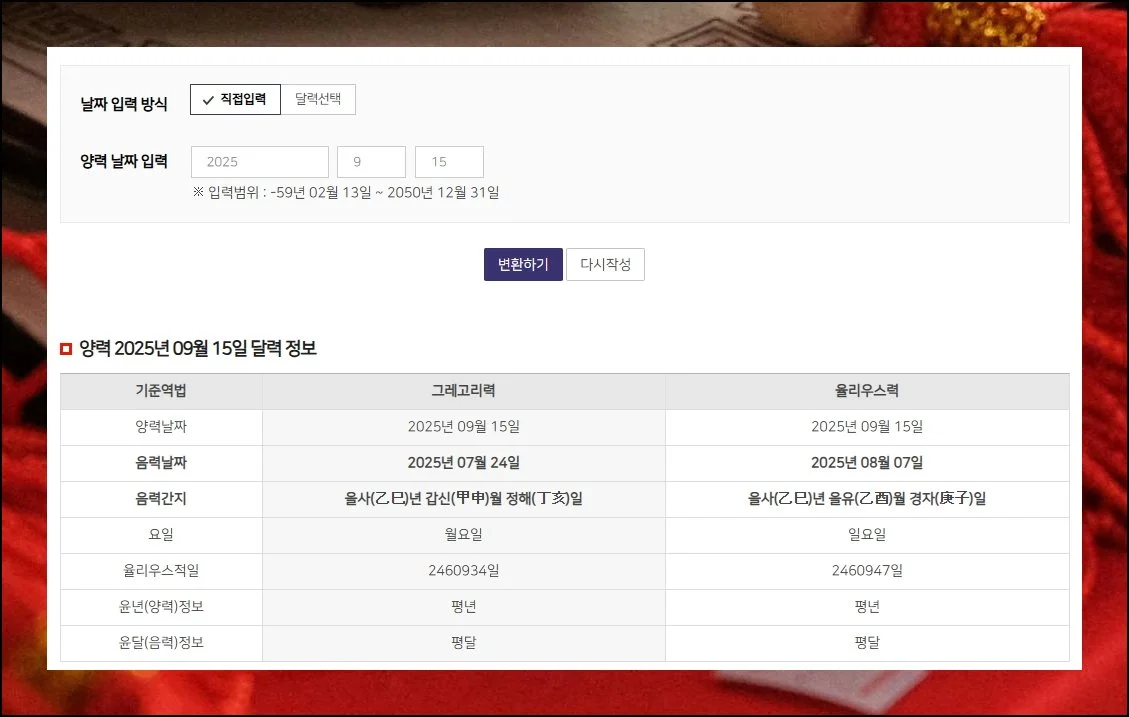Click Julian day number 2460947일

point(867,571)
